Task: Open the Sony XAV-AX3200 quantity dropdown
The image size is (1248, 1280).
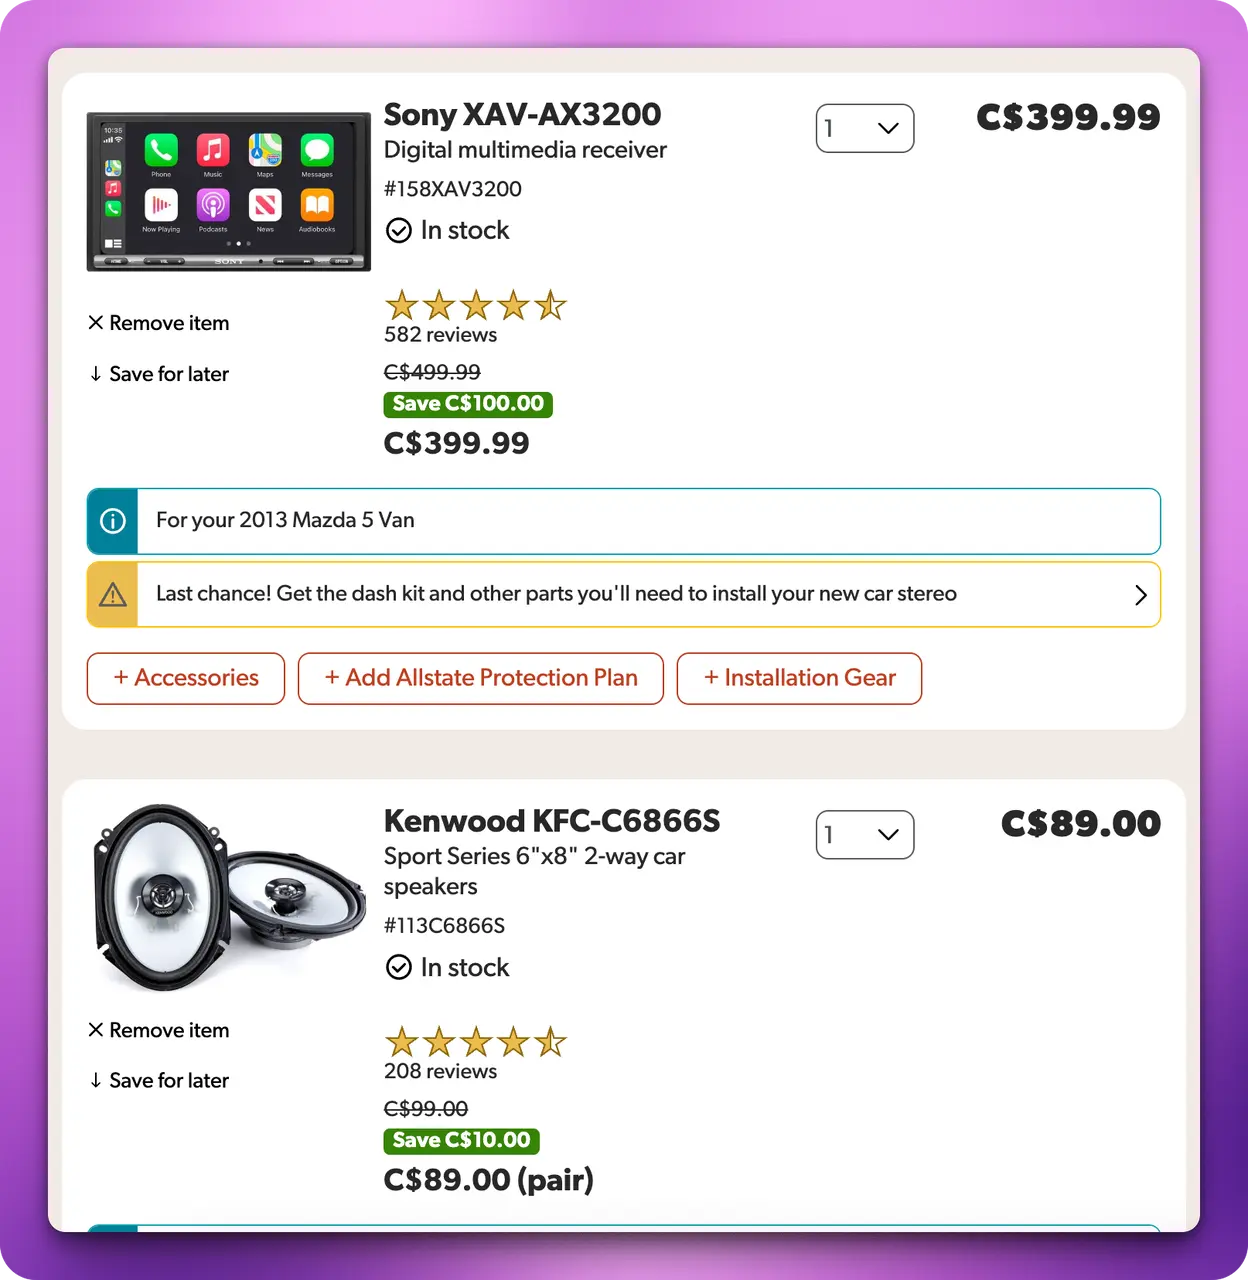Action: pos(865,128)
